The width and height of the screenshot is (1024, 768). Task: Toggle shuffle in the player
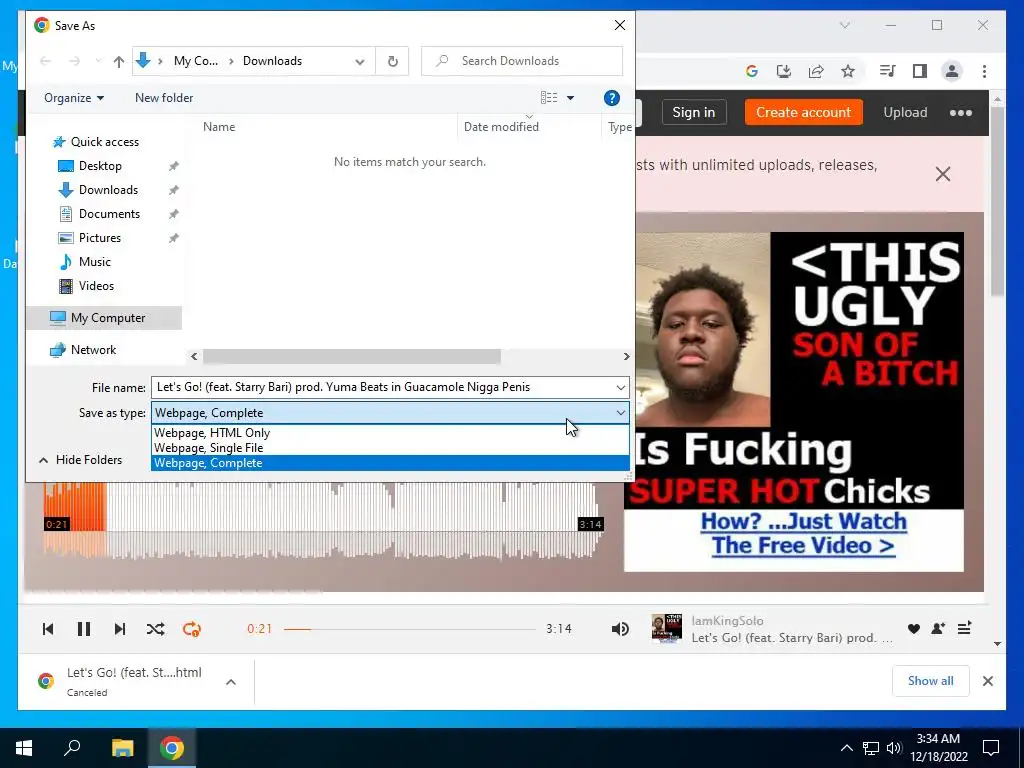155,629
